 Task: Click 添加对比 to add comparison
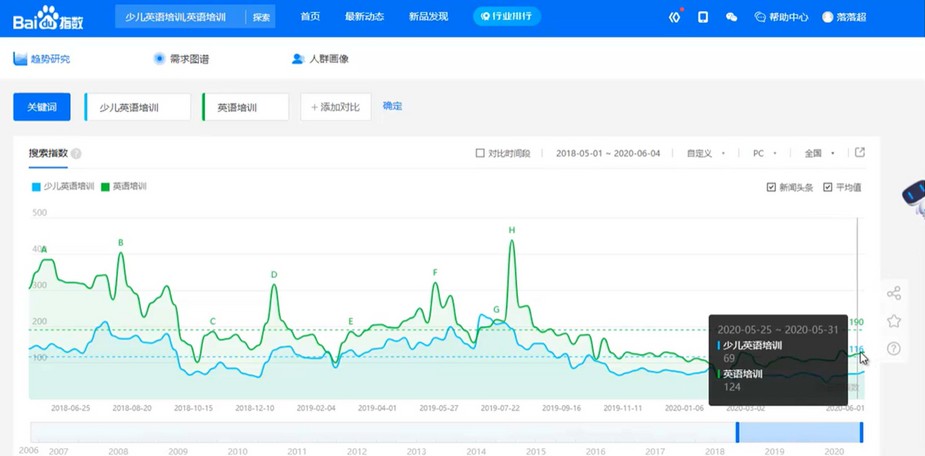[336, 107]
